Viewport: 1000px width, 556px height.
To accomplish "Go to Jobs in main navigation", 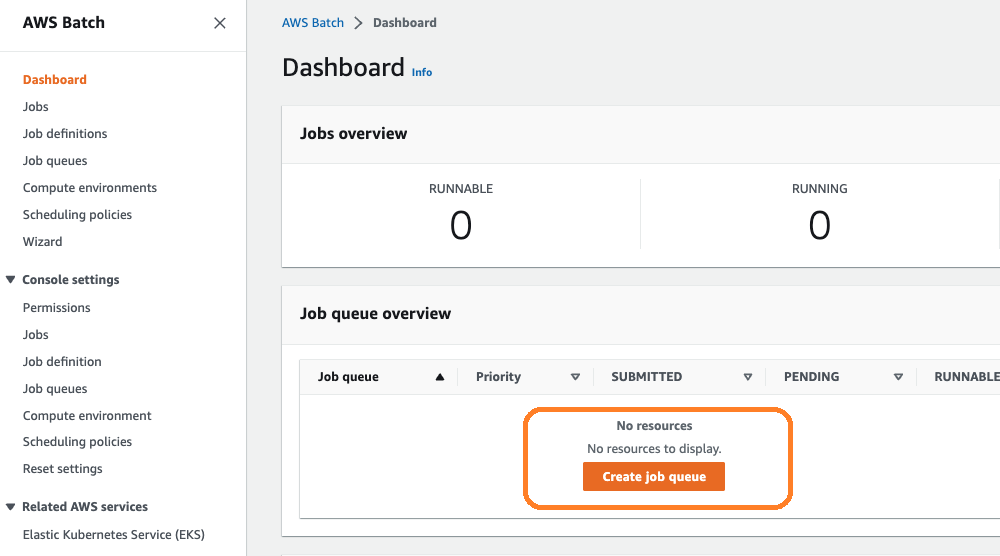I will (x=36, y=106).
